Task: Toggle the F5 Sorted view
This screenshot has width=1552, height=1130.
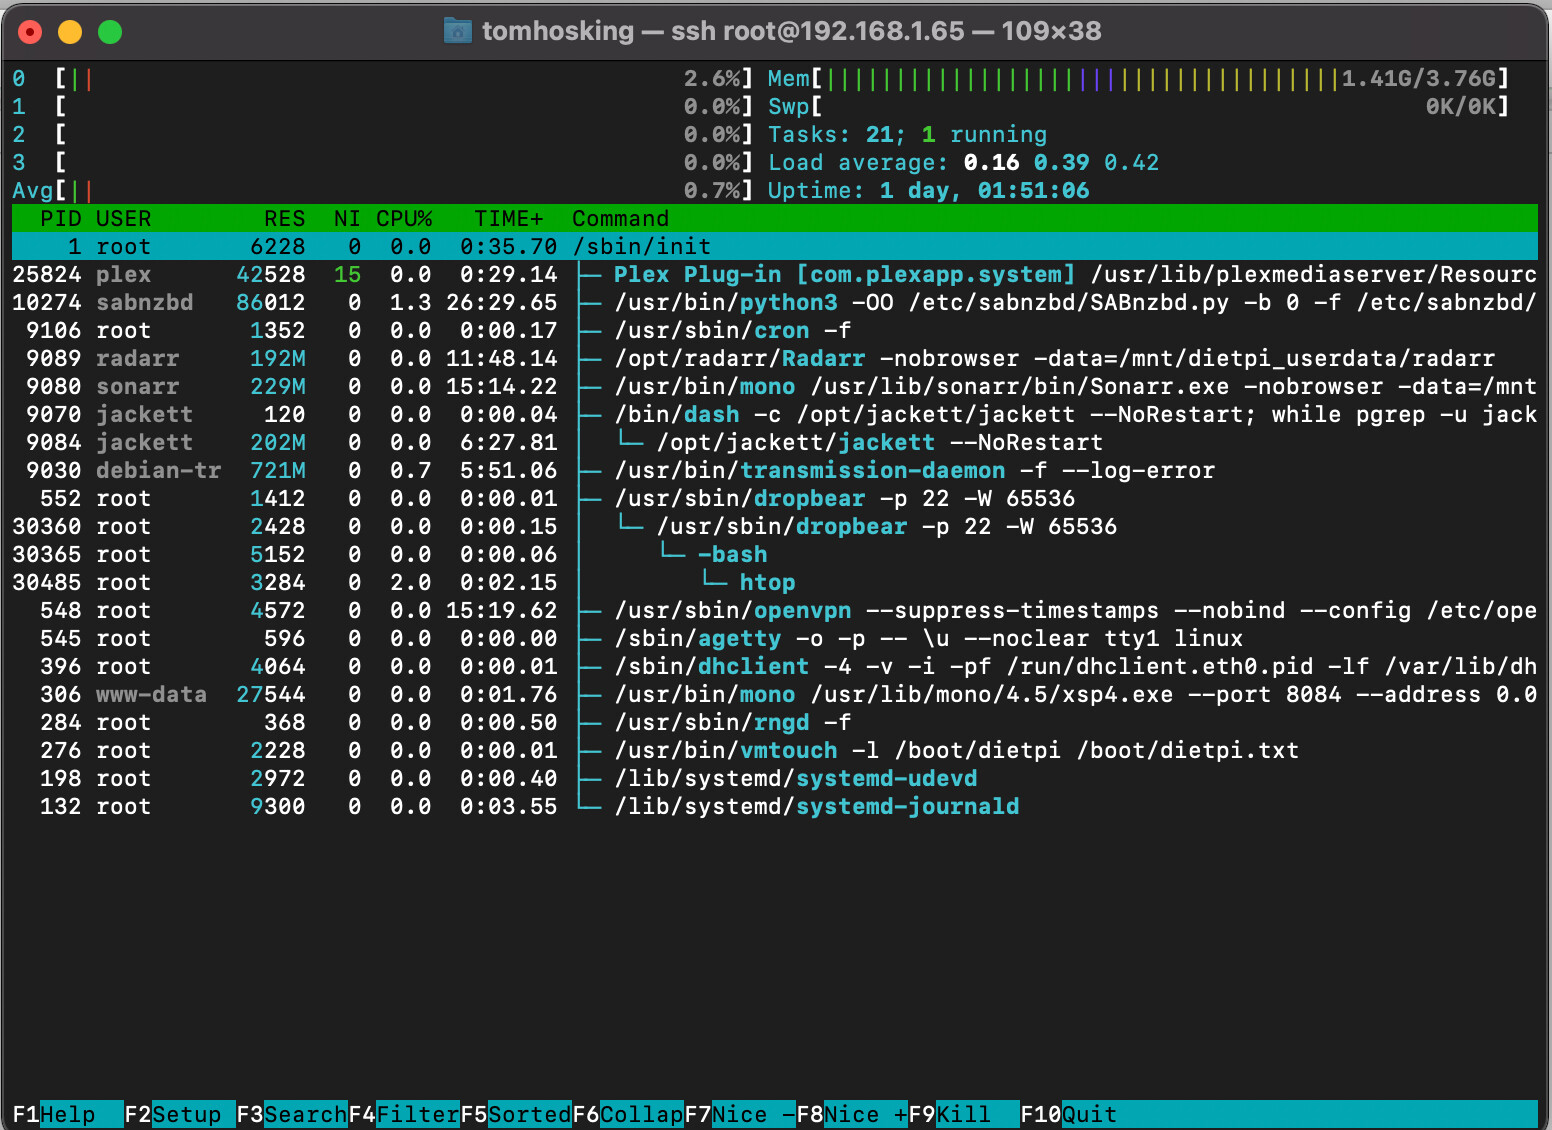Action: click(x=516, y=1114)
